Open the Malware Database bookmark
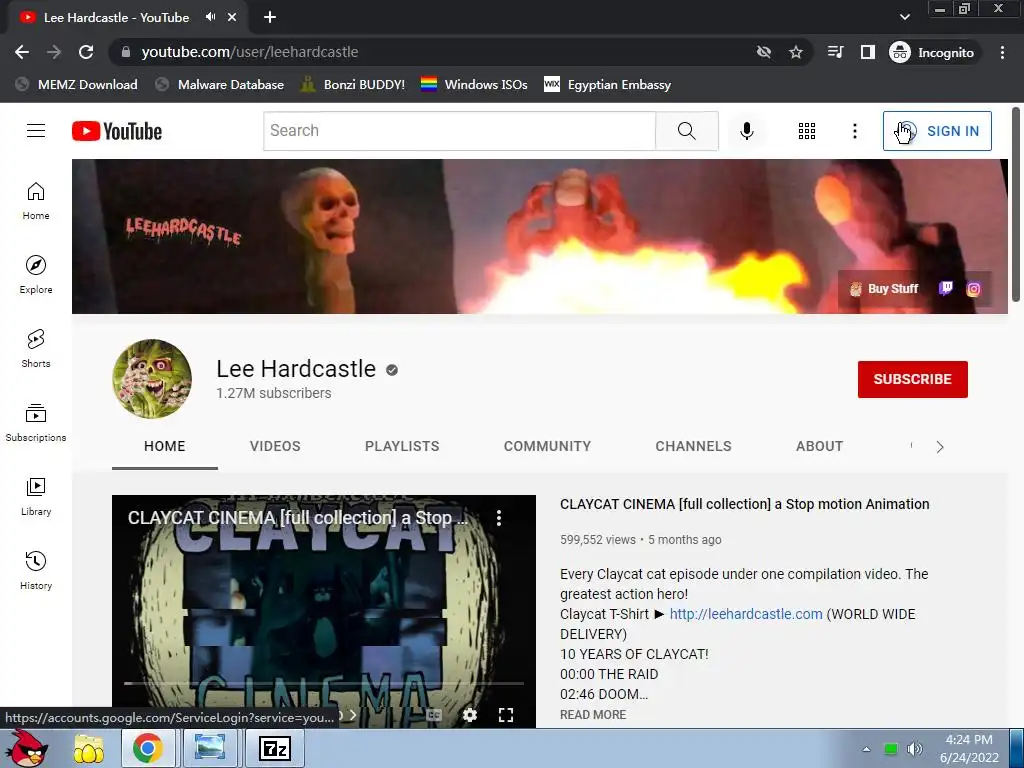This screenshot has width=1024, height=768. (220, 84)
